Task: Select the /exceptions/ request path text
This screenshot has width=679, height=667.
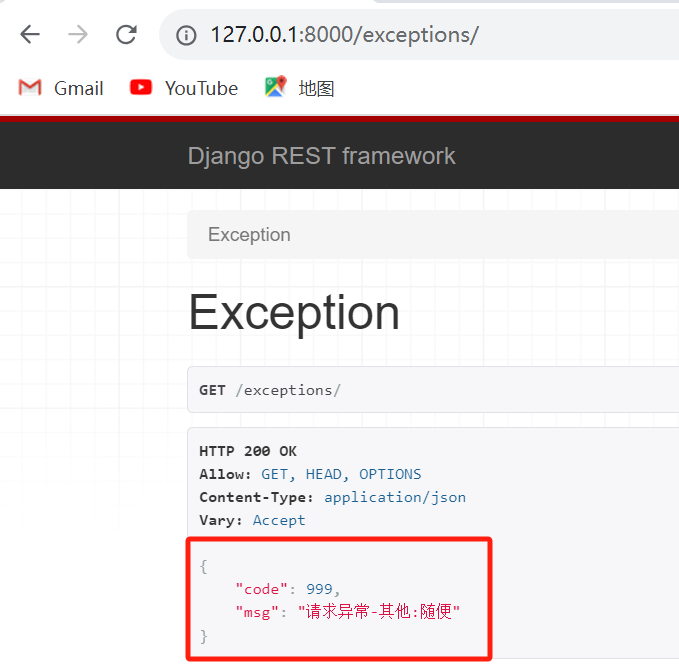Action: coord(288,390)
